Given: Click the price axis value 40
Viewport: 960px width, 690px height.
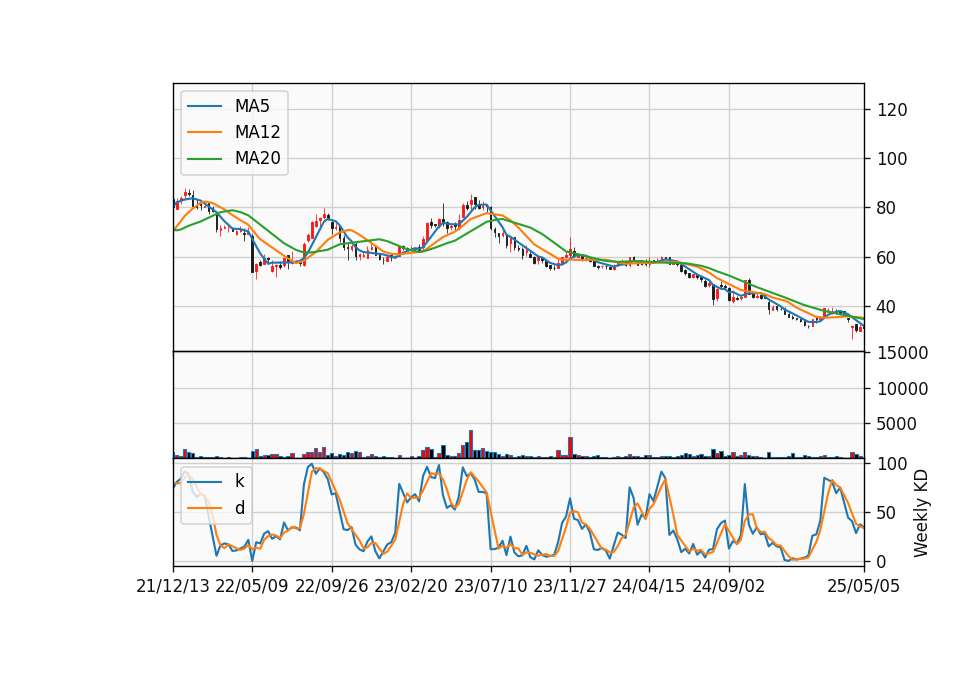Looking at the screenshot, I should click(x=887, y=307).
